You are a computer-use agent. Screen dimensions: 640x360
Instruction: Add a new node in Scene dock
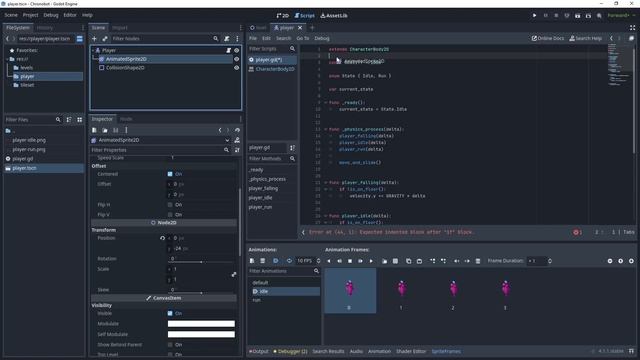(x=94, y=38)
